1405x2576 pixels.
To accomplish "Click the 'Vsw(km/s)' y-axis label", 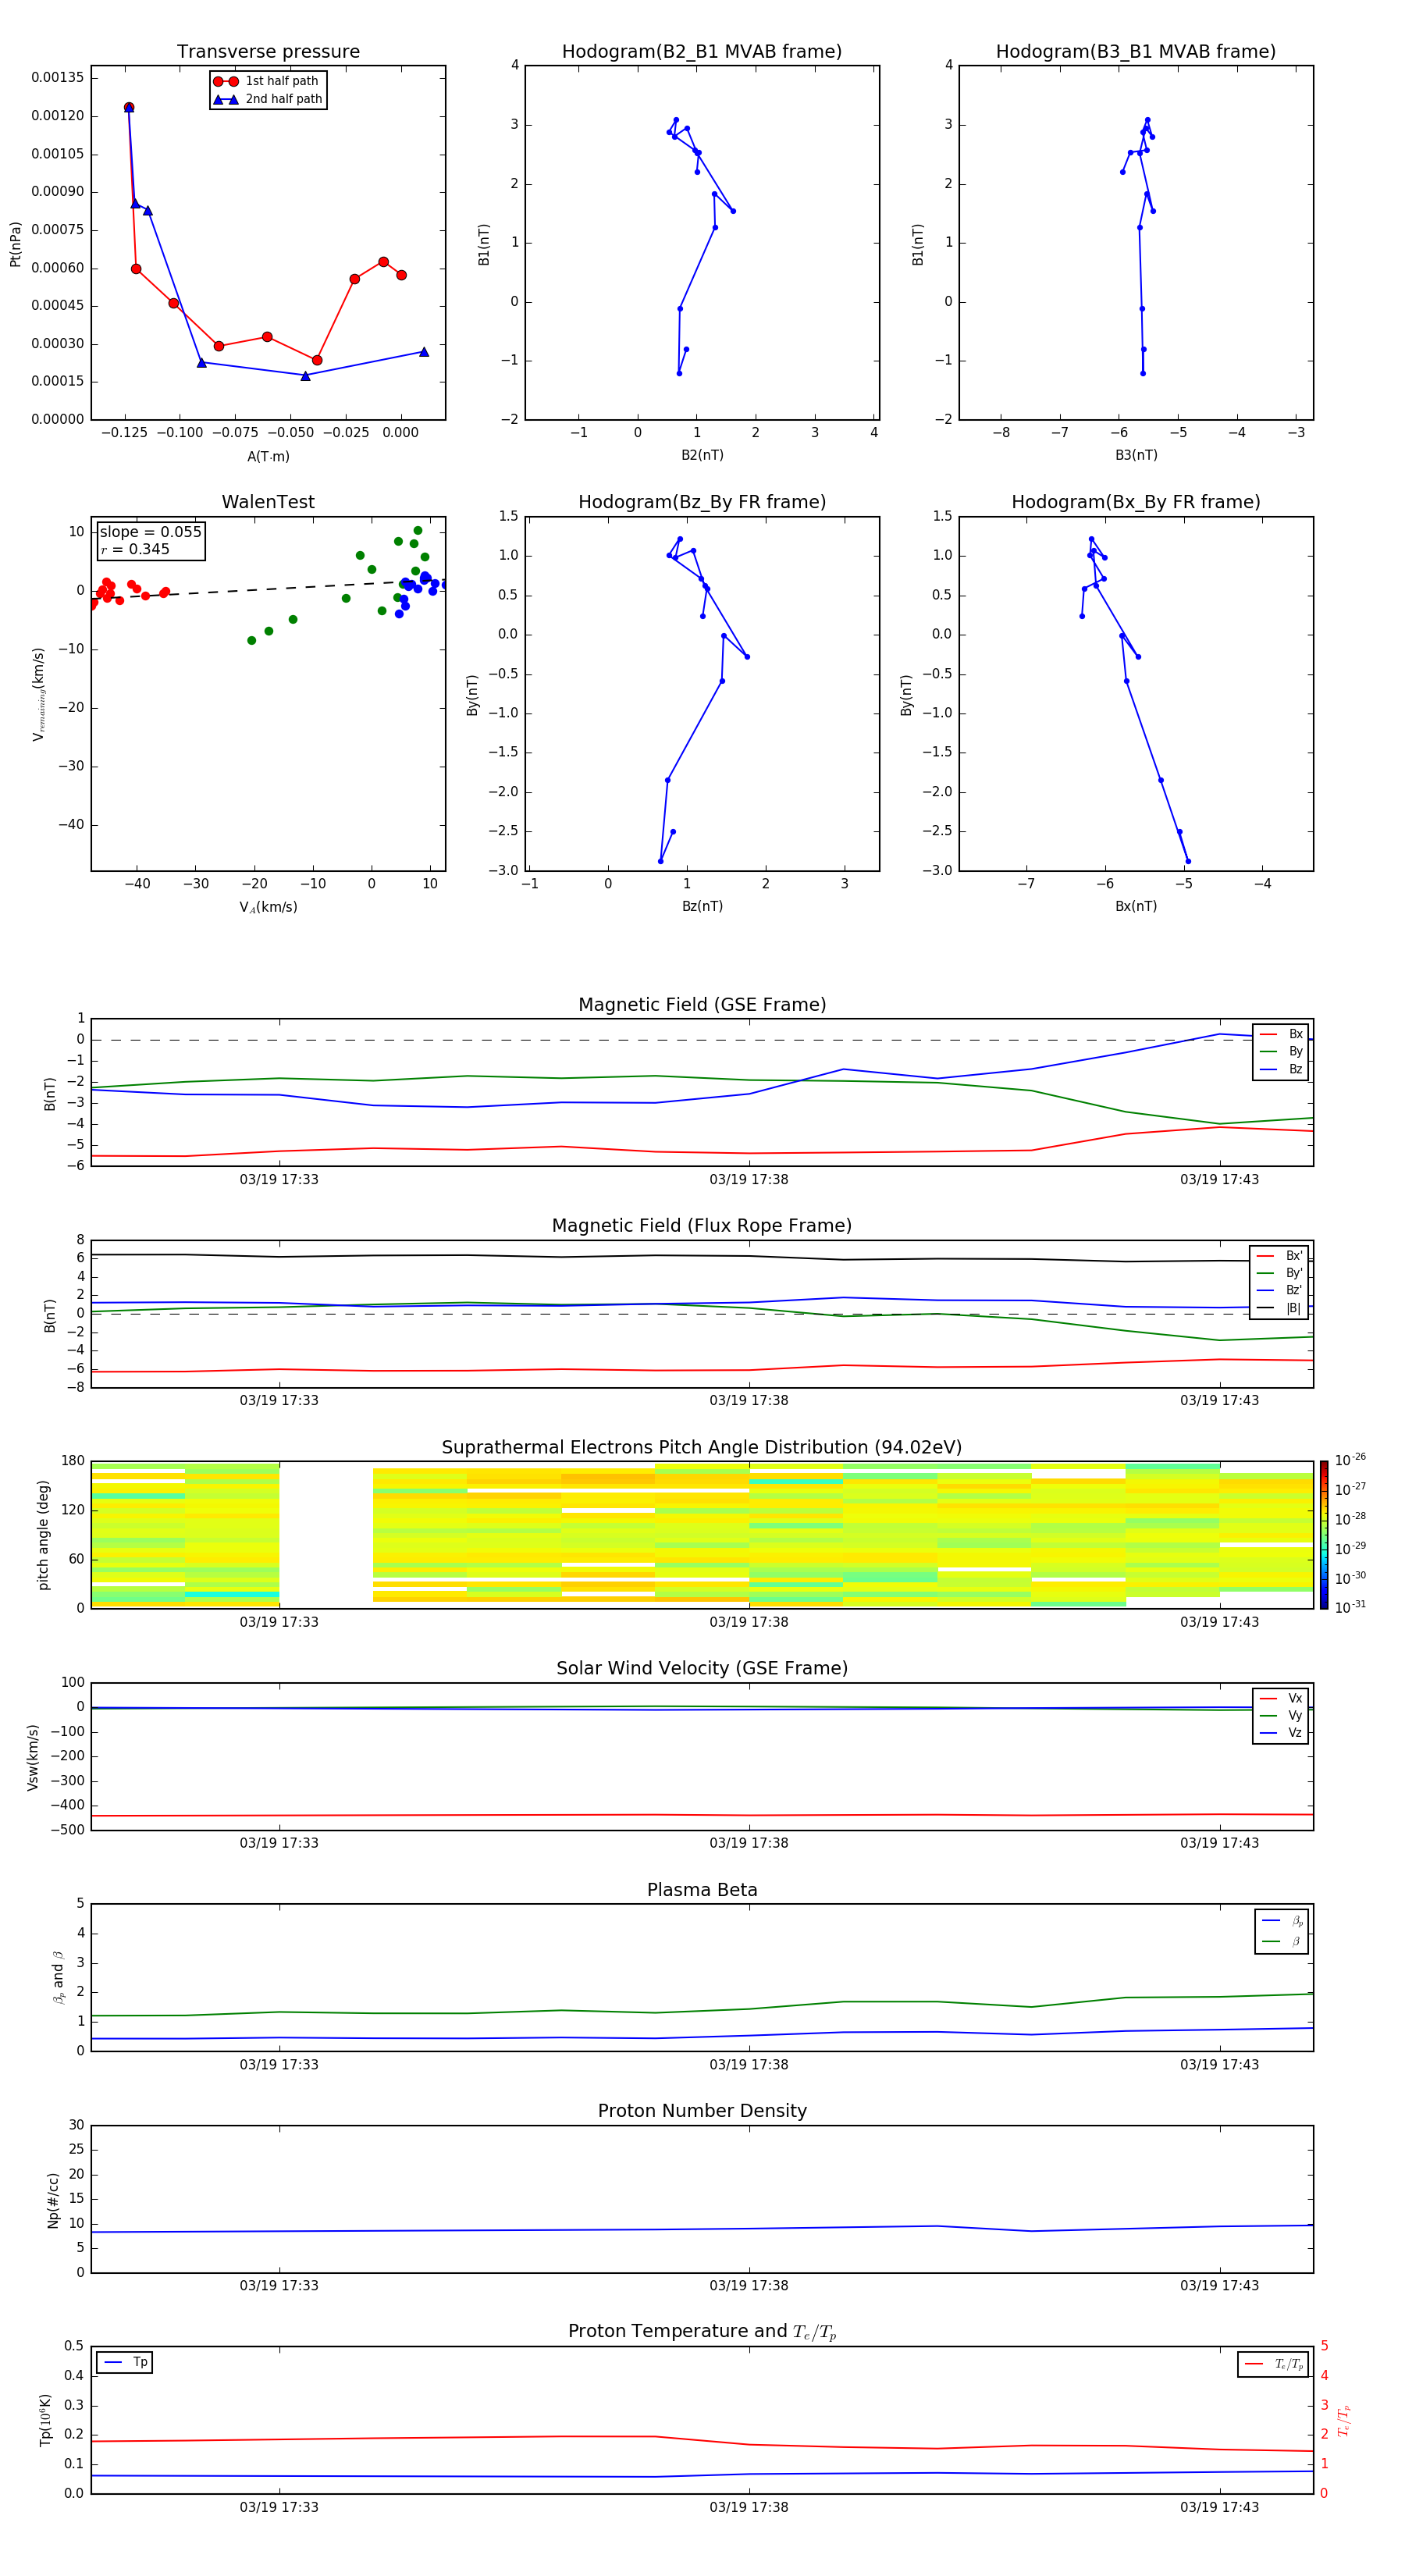I will tap(32, 1757).
